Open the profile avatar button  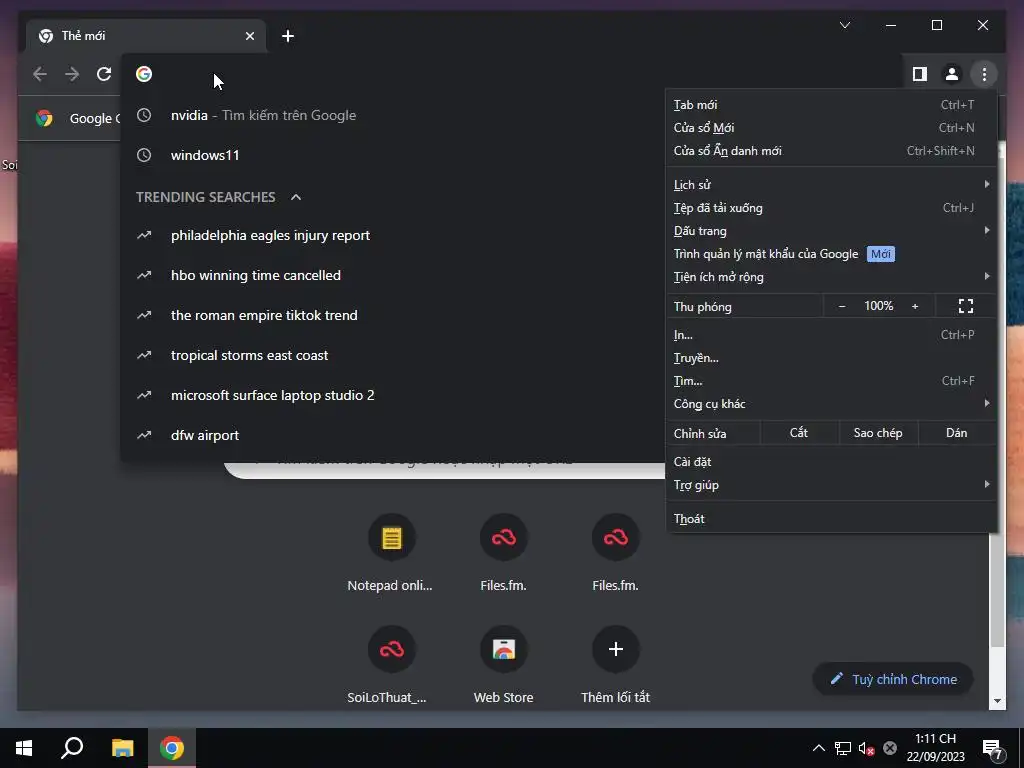pyautogui.click(x=952, y=74)
